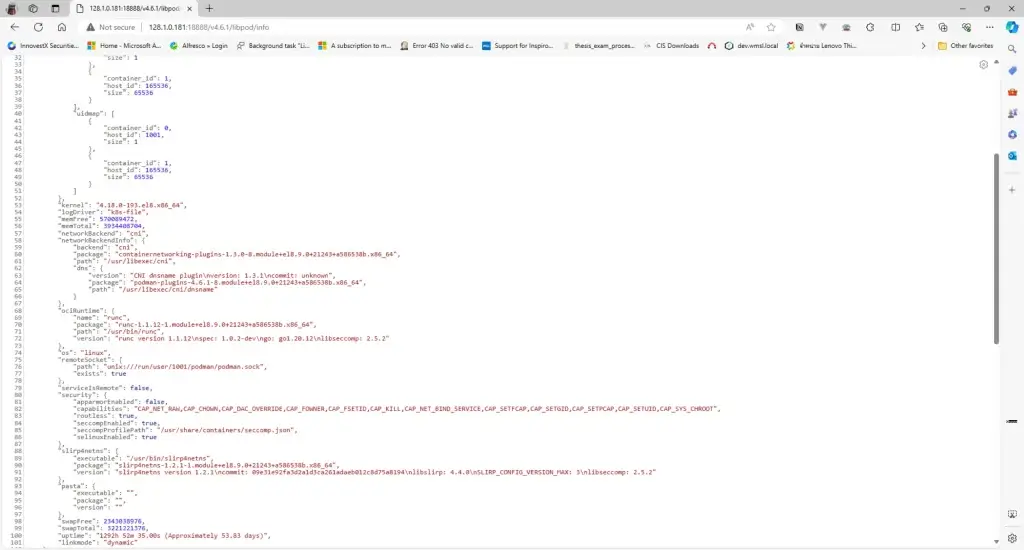Close the 128.1.0.181 libpod tab
This screenshot has height=550, width=1024.
tap(189, 8)
